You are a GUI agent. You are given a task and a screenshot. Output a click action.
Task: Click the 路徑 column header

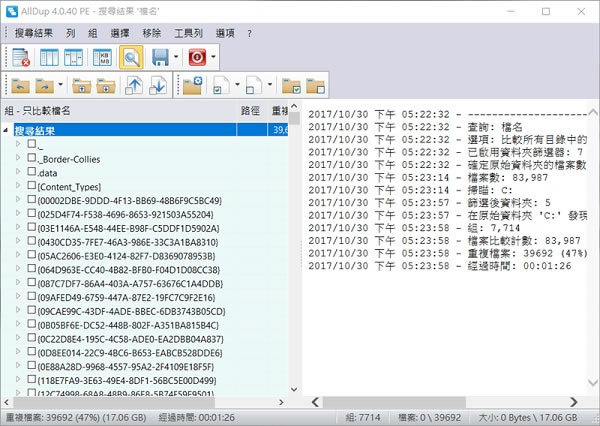[x=251, y=111]
